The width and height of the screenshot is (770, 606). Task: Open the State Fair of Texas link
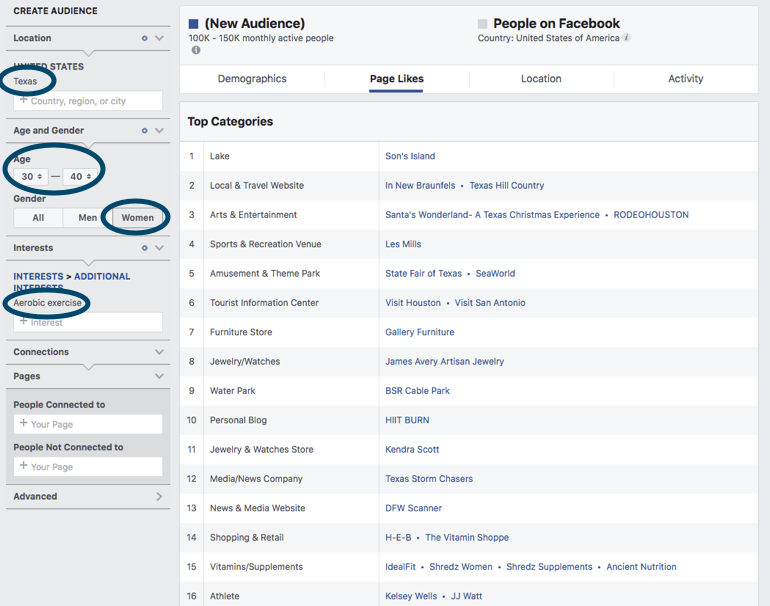423,274
